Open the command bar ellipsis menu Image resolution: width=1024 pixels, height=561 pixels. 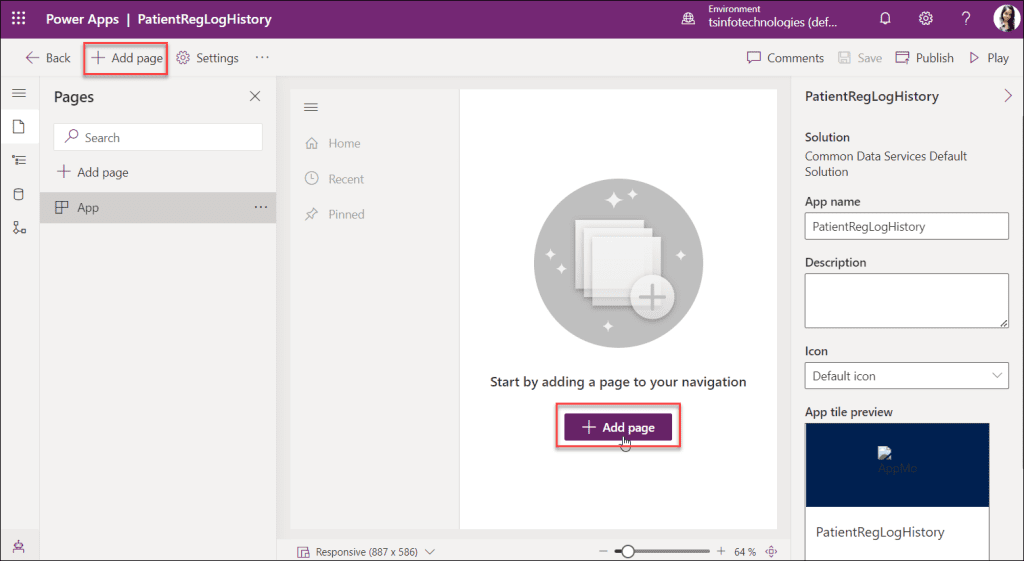(x=262, y=57)
